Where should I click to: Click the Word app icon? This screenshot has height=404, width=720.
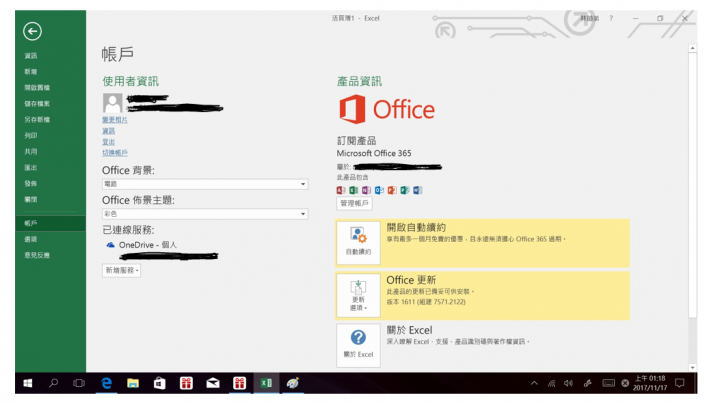pos(417,190)
